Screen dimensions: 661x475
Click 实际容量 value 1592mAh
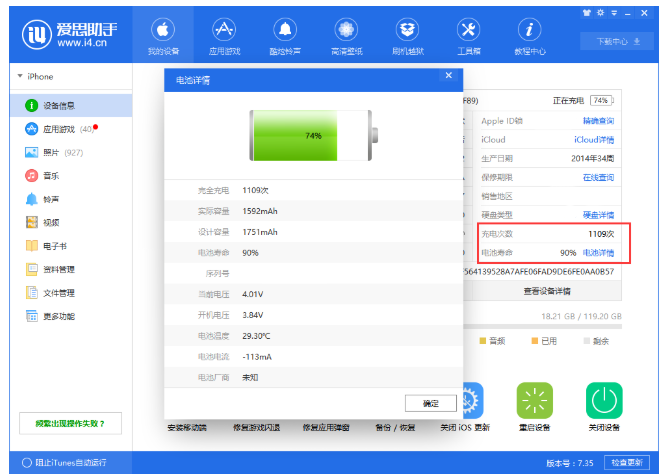click(260, 211)
